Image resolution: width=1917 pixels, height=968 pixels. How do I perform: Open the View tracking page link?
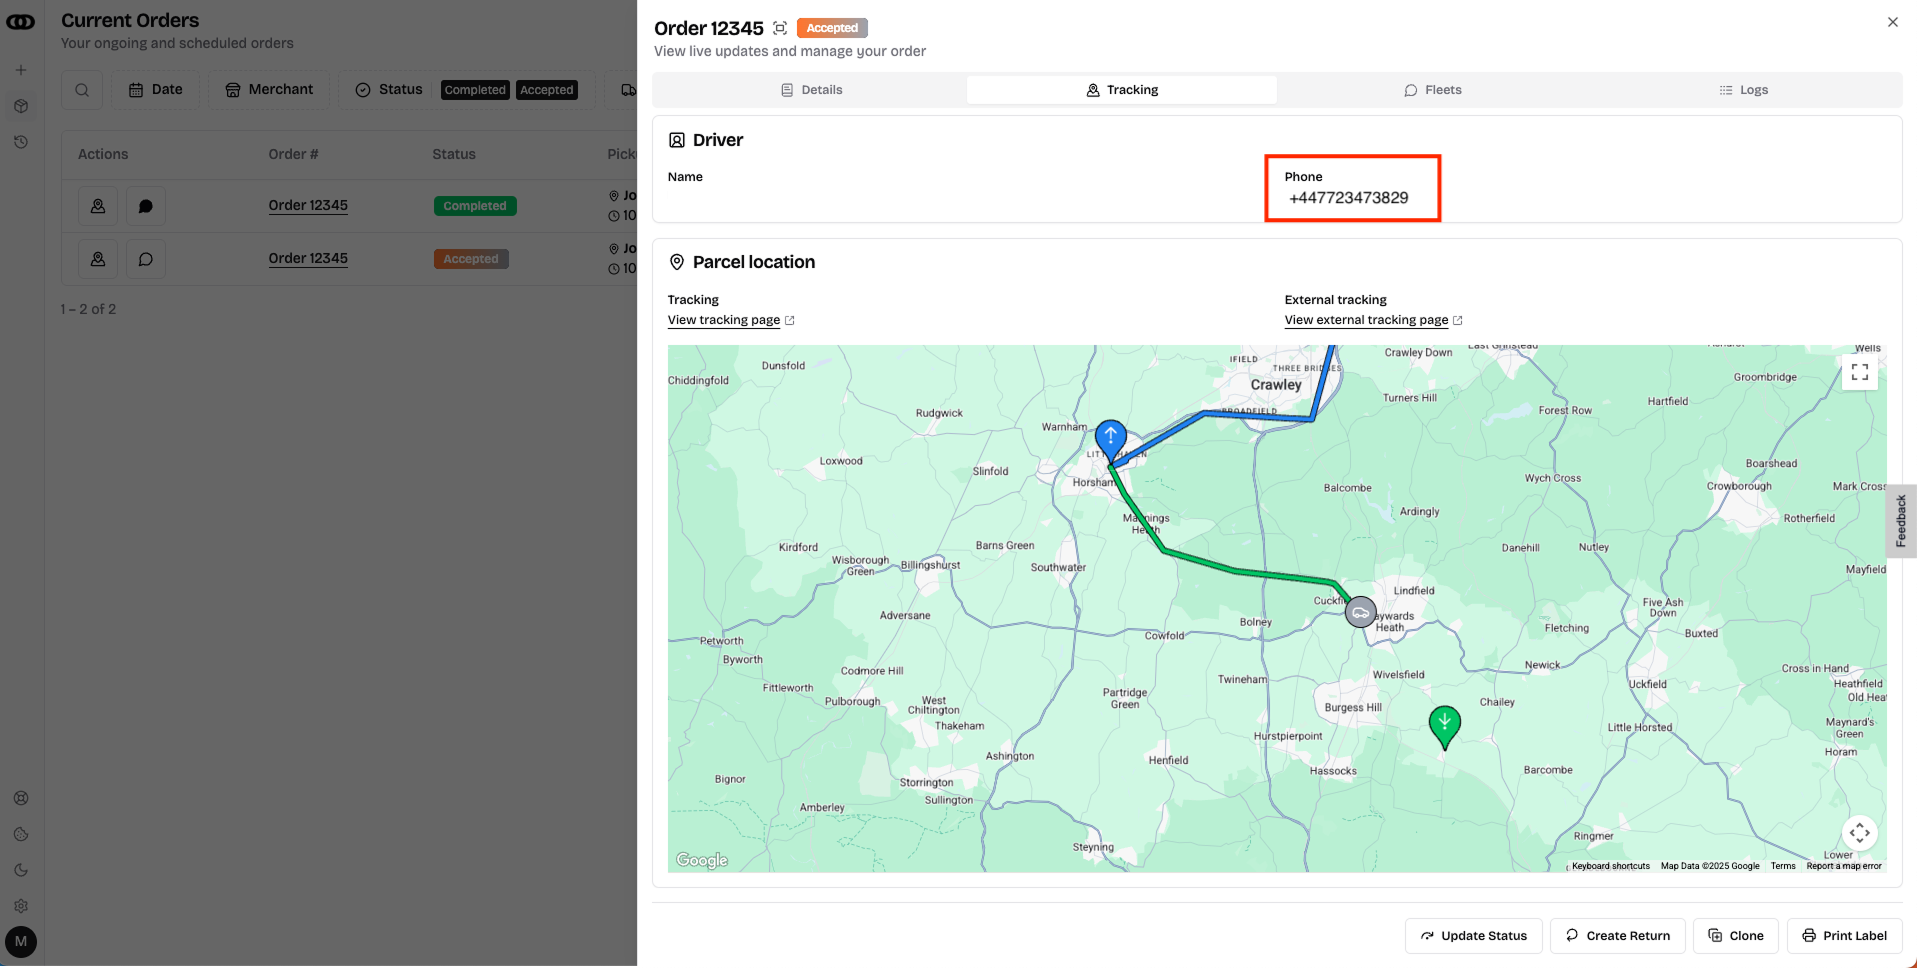731,320
